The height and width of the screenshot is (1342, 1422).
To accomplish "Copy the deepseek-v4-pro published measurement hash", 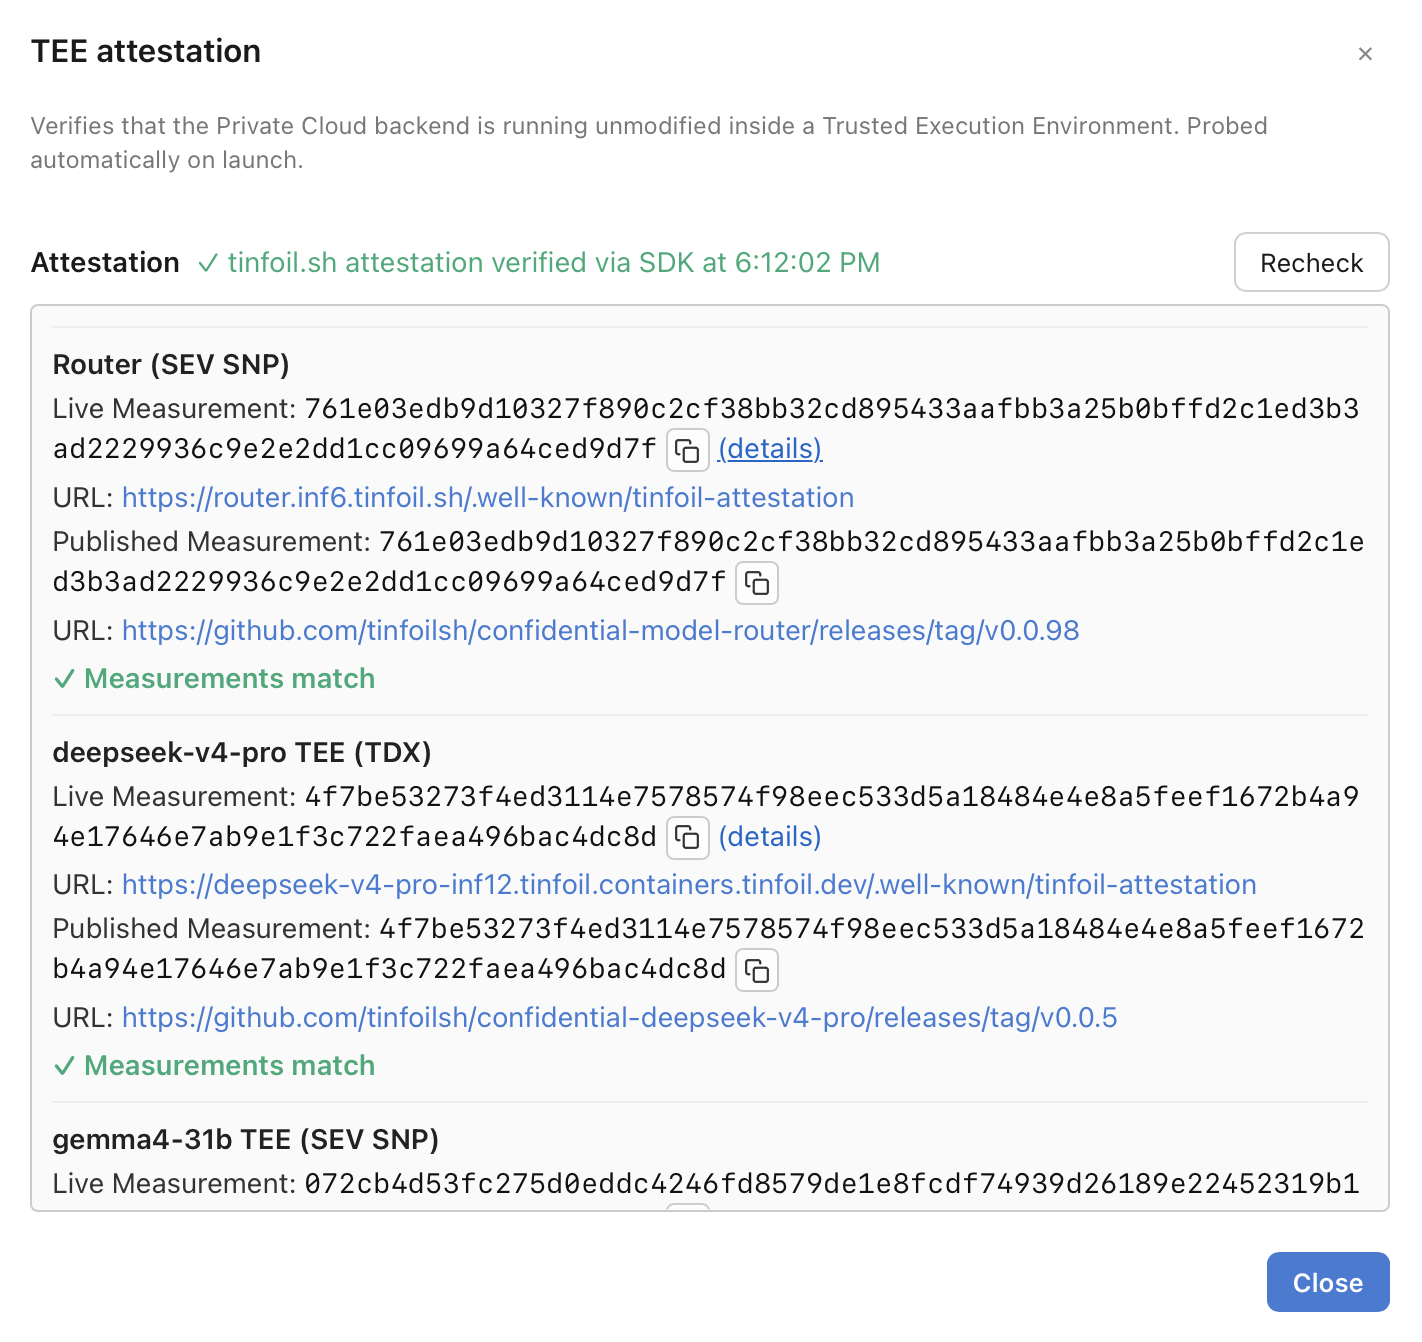I will [757, 970].
